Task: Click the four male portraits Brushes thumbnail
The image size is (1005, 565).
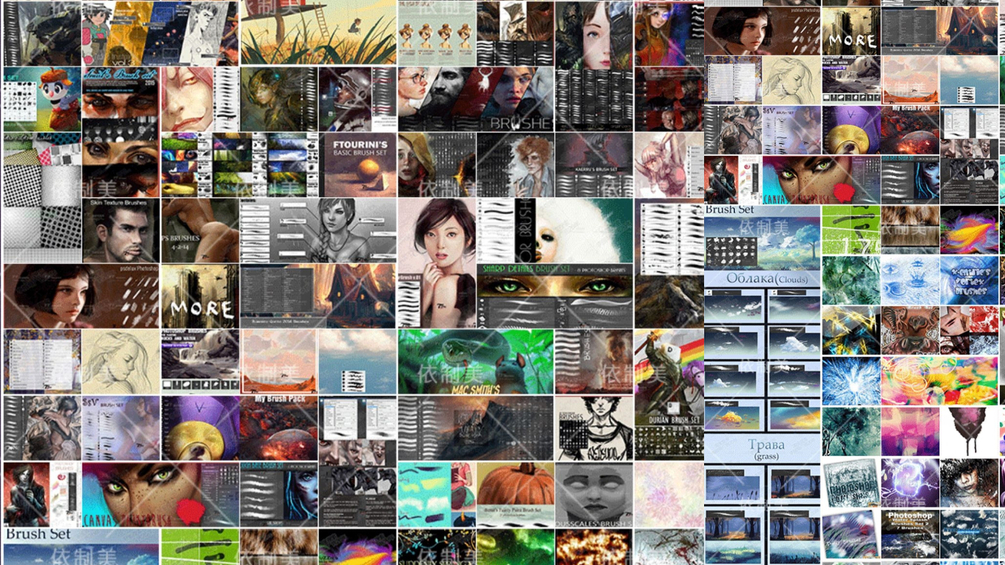Action: (x=476, y=99)
